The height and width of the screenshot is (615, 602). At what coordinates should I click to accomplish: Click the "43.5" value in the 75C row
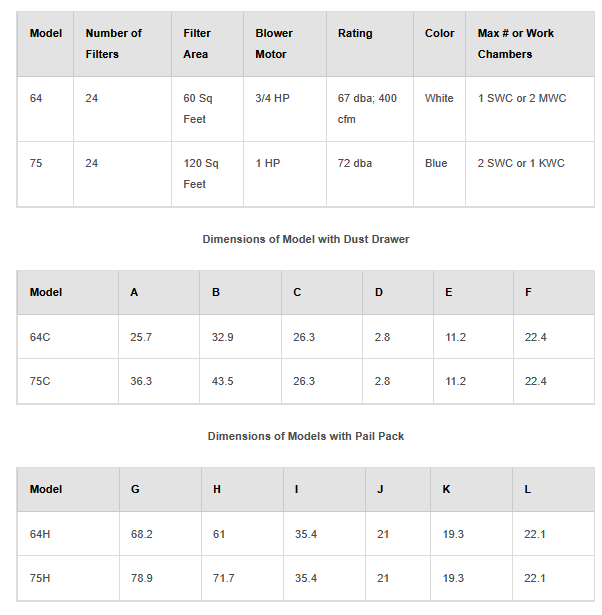click(223, 381)
